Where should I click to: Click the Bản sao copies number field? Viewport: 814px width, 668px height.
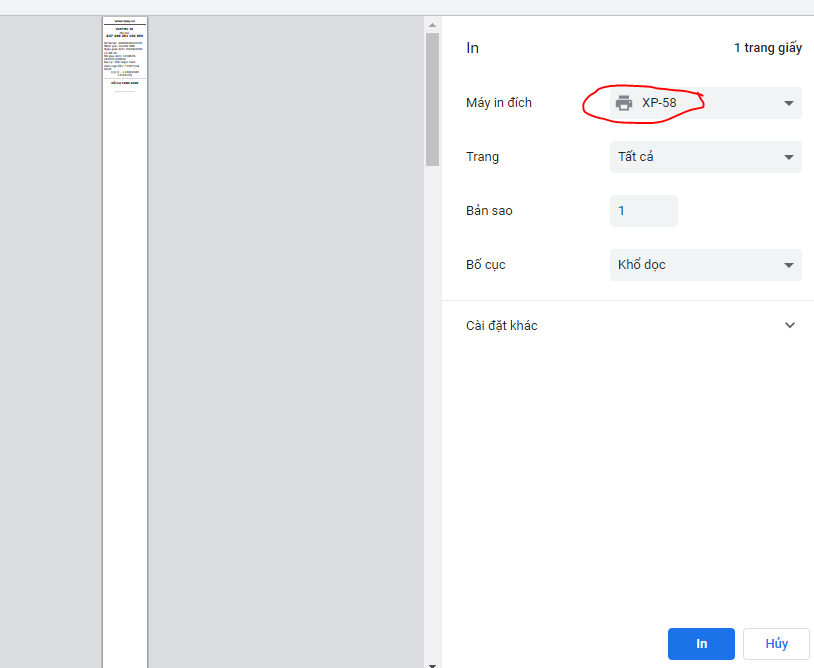click(643, 211)
